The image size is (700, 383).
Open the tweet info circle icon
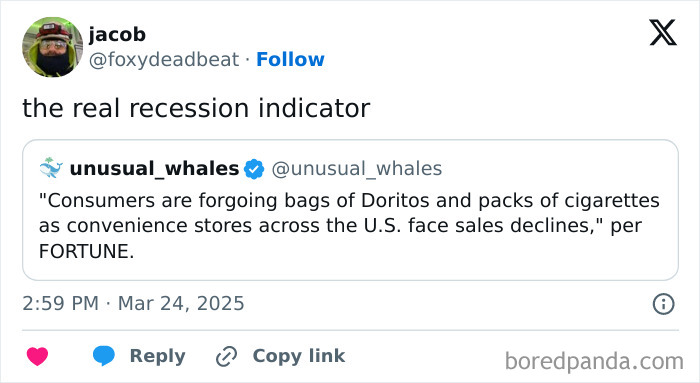click(x=663, y=304)
